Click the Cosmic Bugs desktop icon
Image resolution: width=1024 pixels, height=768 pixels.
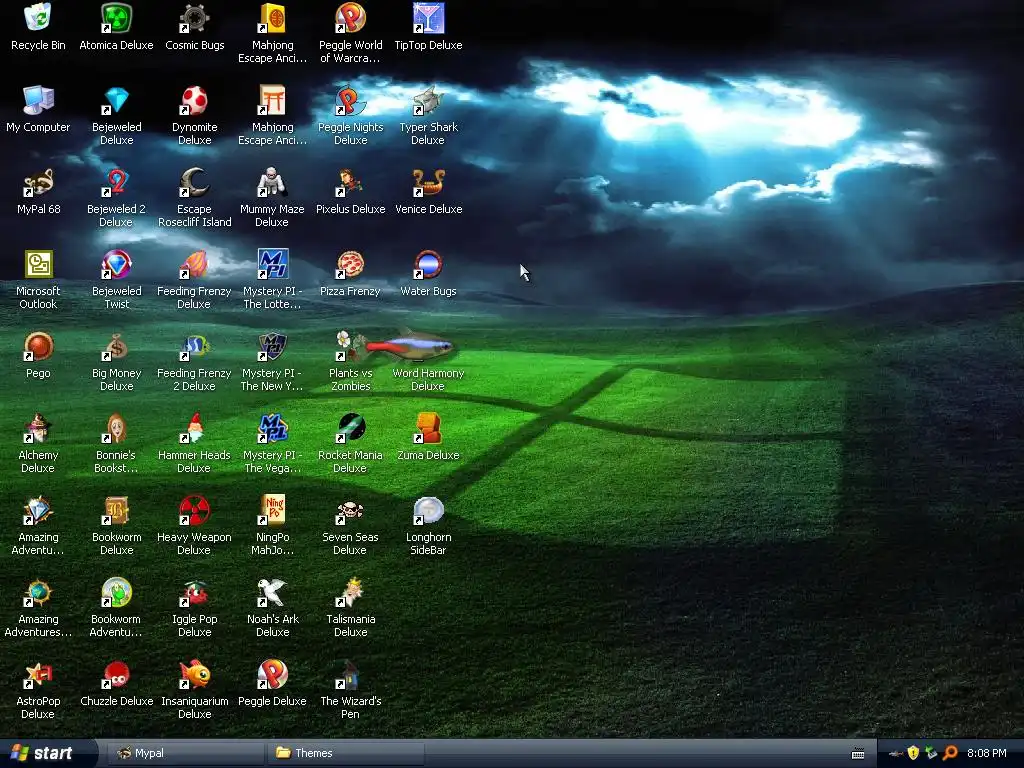point(195,18)
